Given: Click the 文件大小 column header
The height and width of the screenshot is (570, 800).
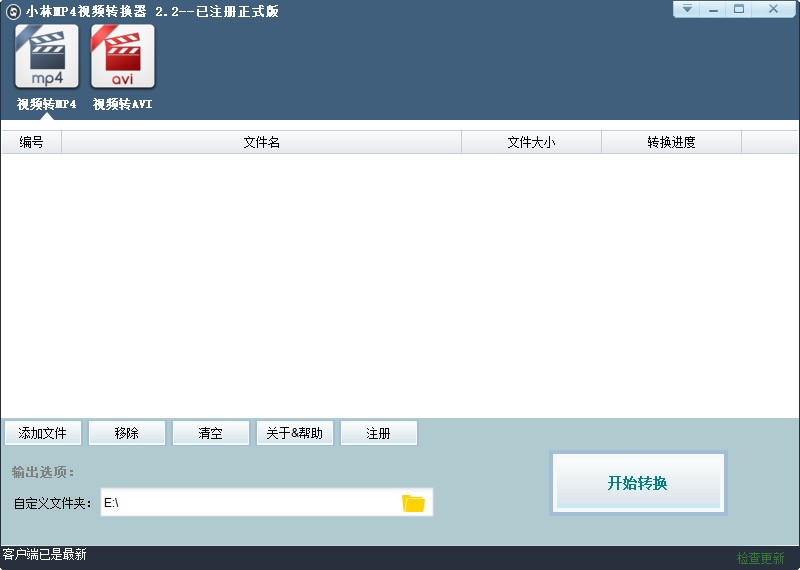Looking at the screenshot, I should (x=531, y=142).
